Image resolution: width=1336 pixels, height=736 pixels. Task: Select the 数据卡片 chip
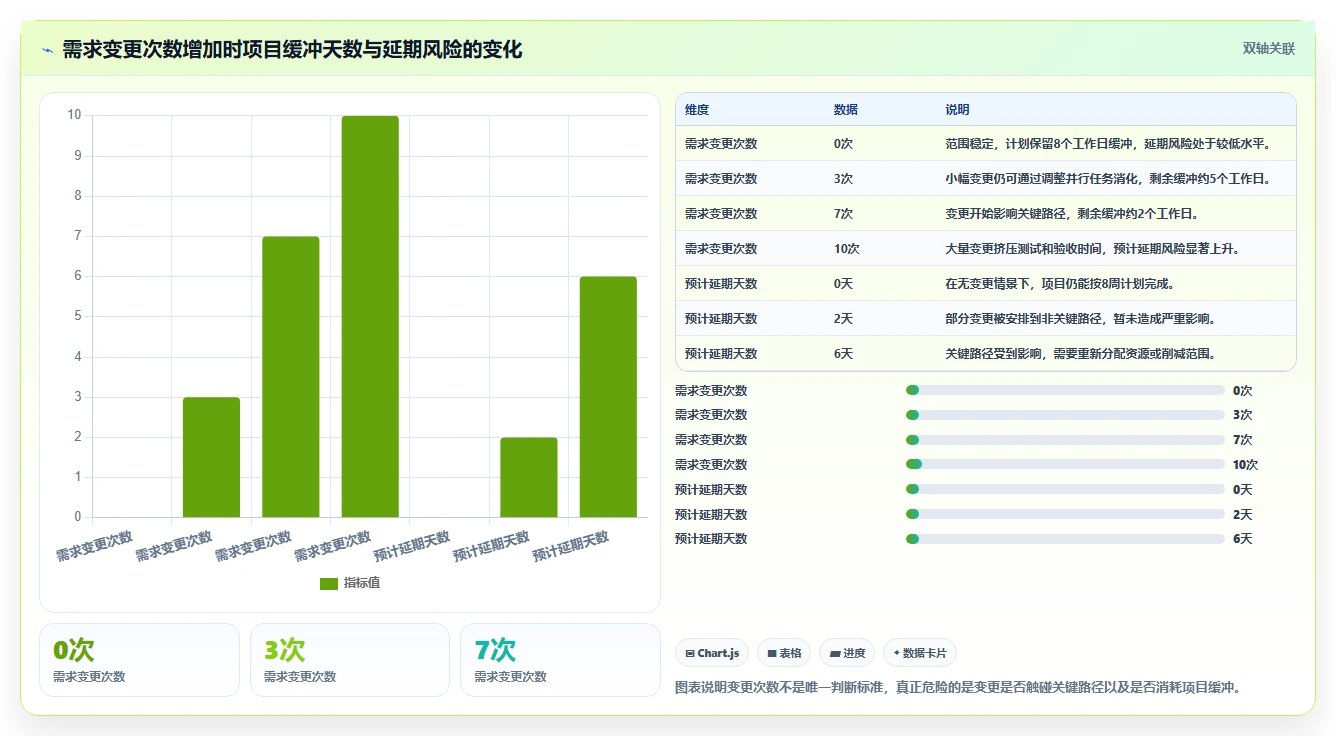point(920,653)
